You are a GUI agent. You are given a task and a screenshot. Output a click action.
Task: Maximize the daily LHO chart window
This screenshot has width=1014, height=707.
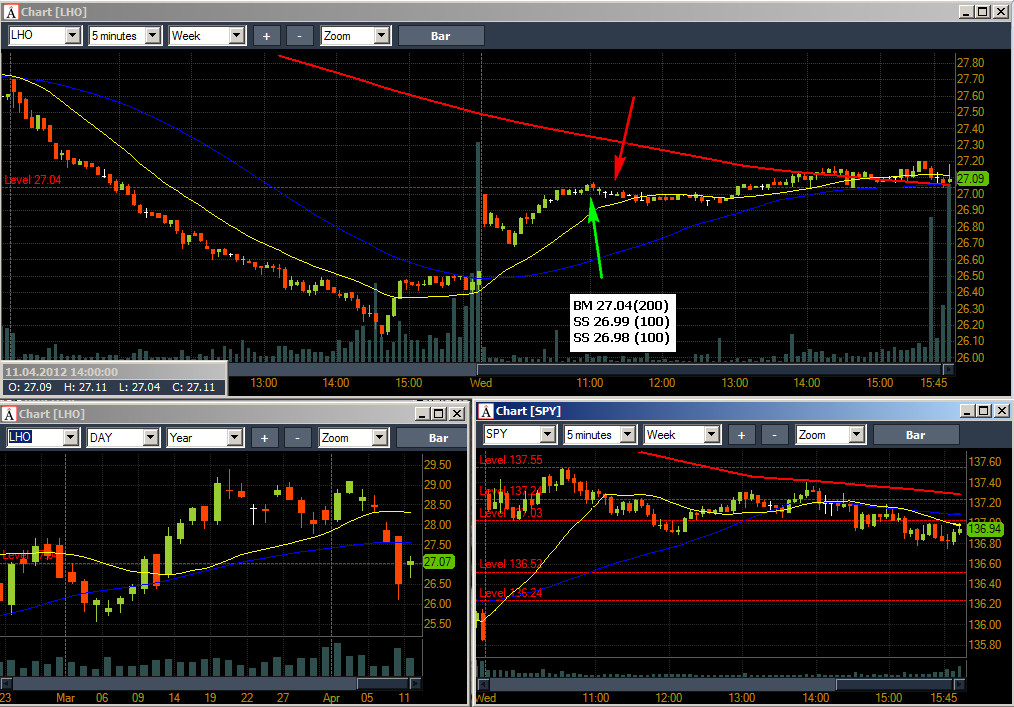[x=439, y=414]
